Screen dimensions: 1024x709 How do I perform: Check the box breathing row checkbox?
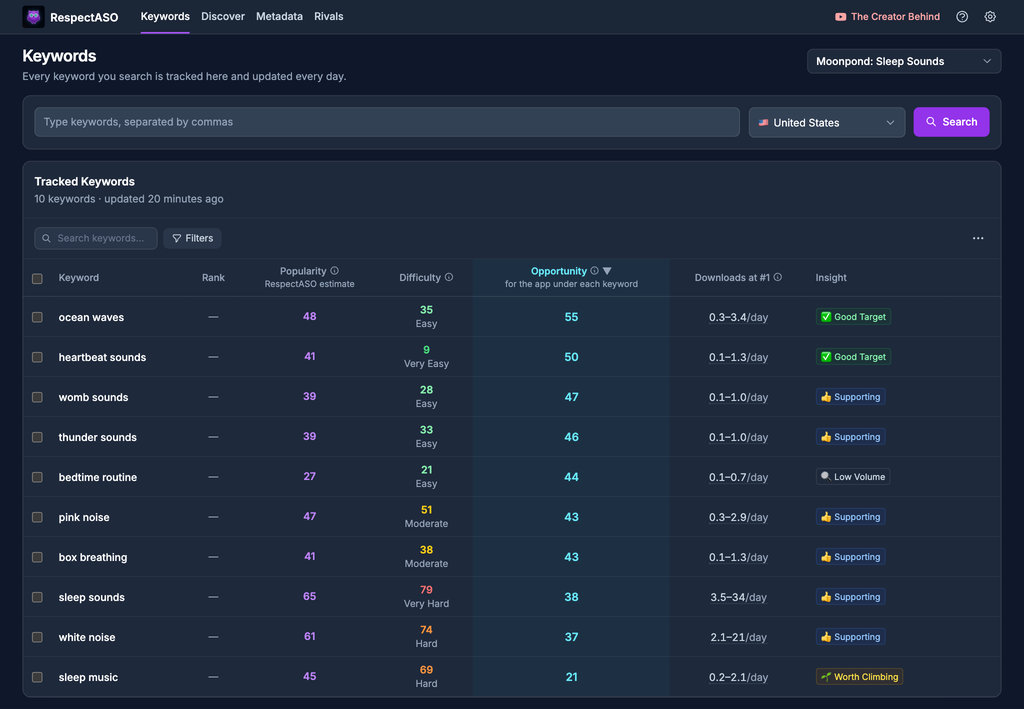[37, 558]
